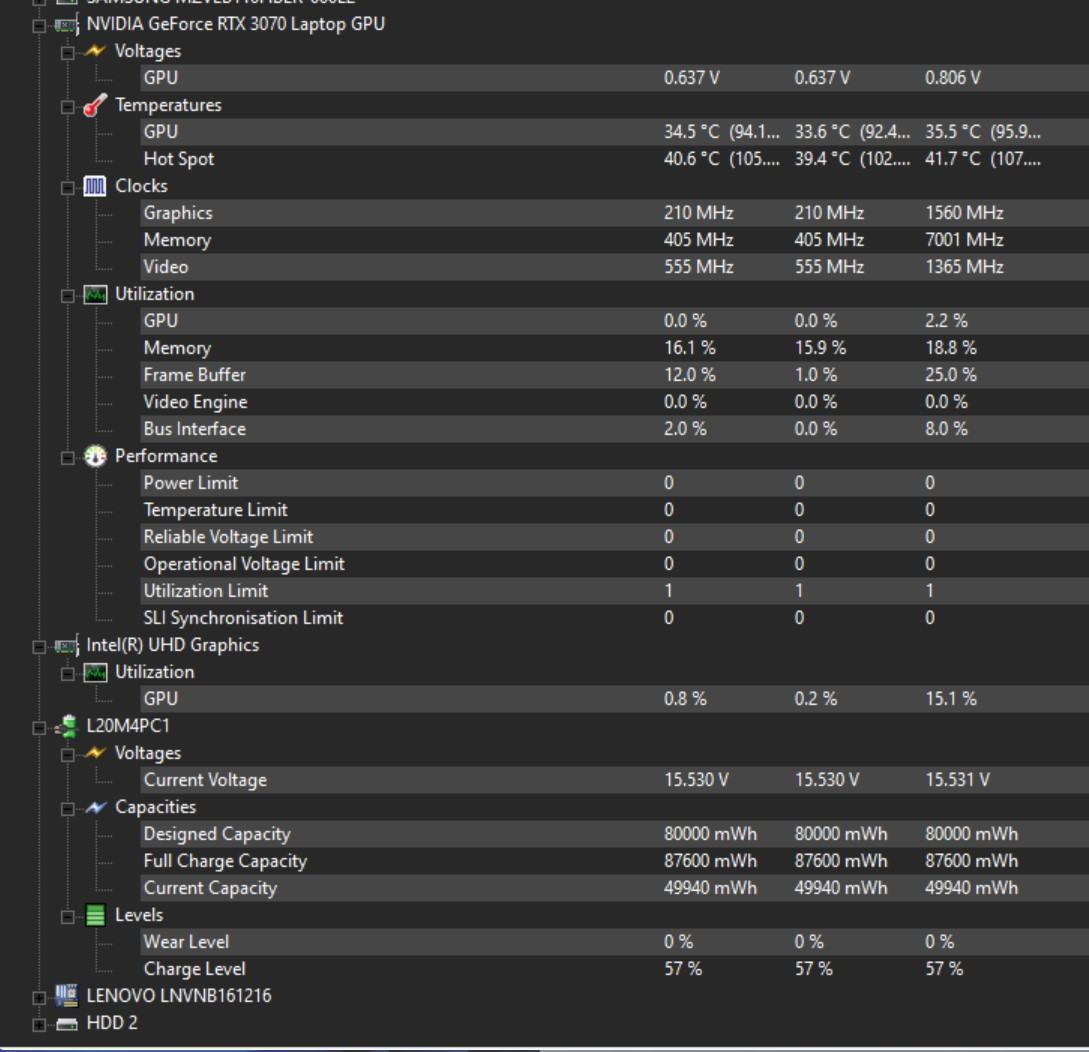Click the 7001 MHz Memory max value
The height and width of the screenshot is (1052, 1089).
[964, 240]
